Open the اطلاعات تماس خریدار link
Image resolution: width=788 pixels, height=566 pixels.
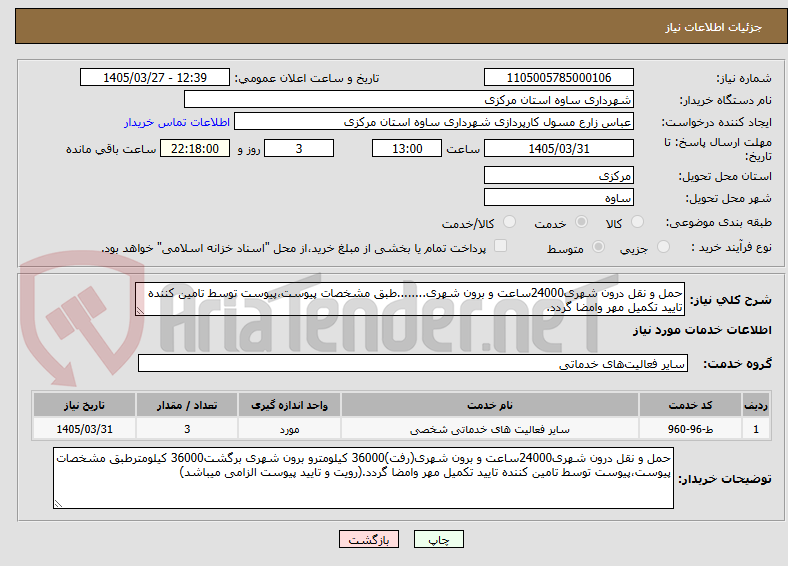click(x=177, y=122)
